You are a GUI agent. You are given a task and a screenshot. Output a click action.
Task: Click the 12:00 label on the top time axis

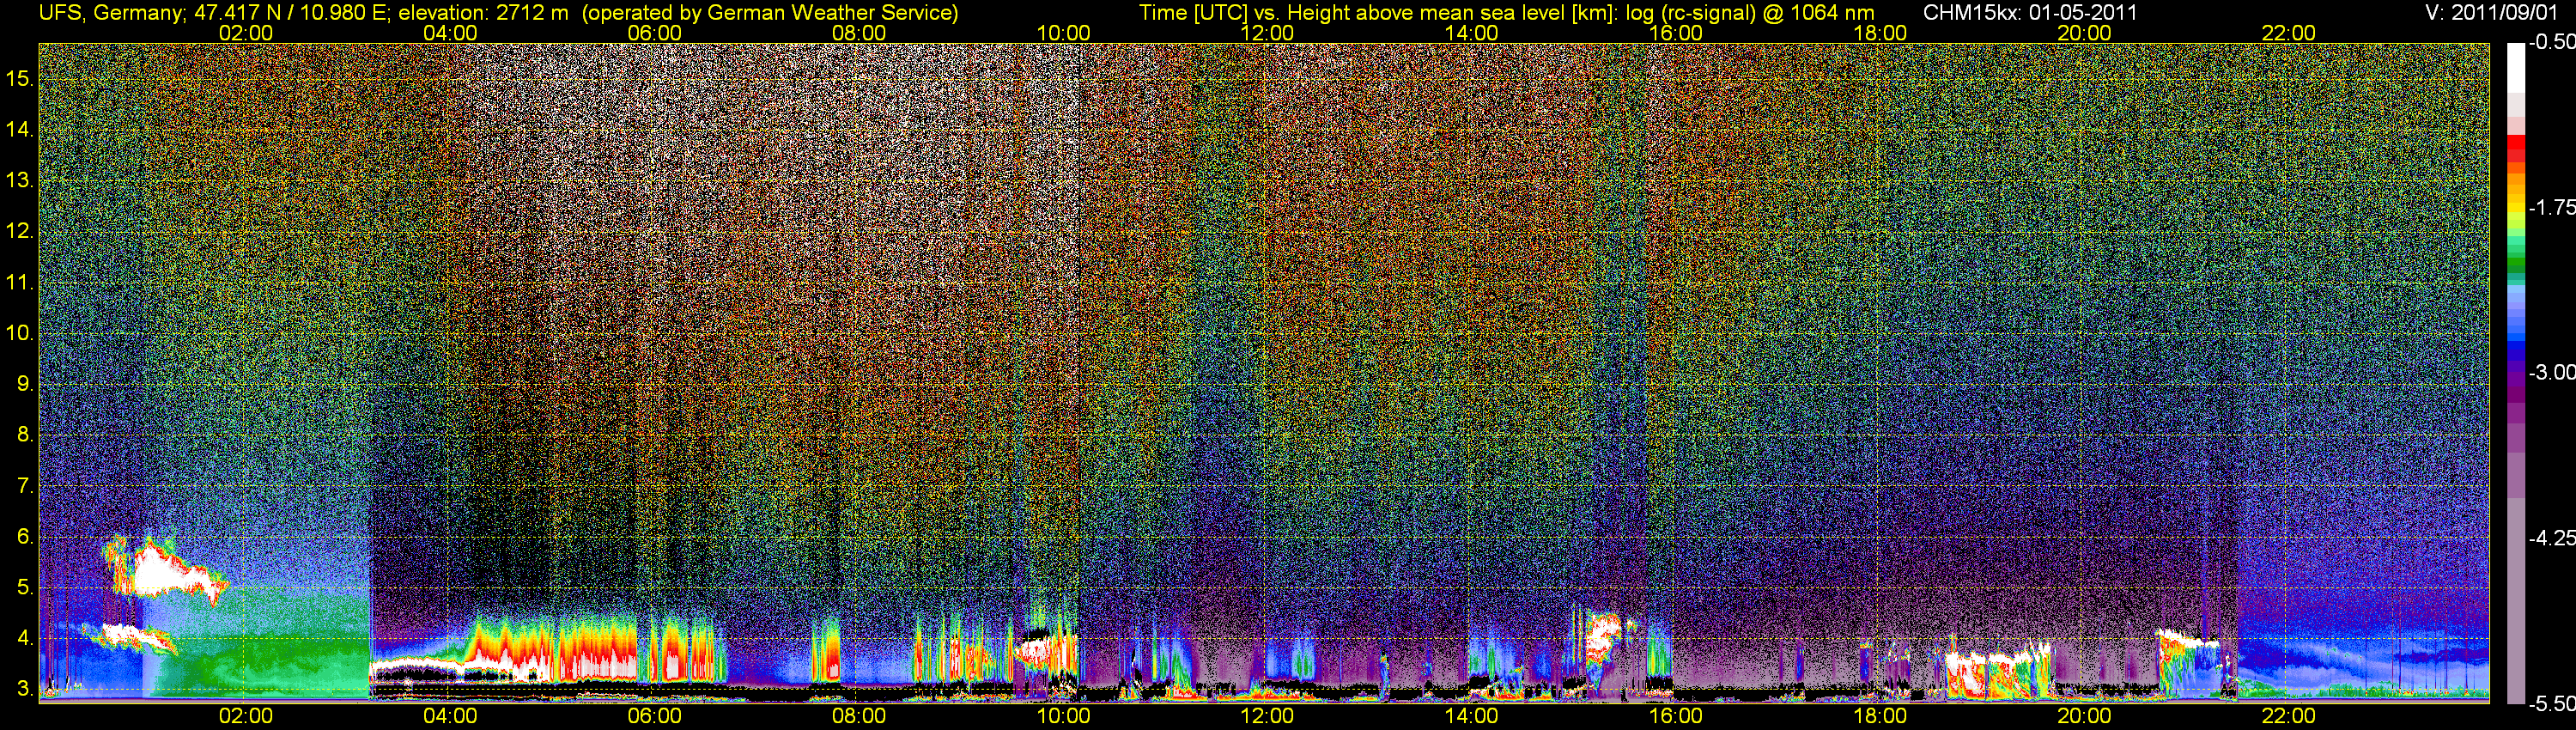point(1267,33)
